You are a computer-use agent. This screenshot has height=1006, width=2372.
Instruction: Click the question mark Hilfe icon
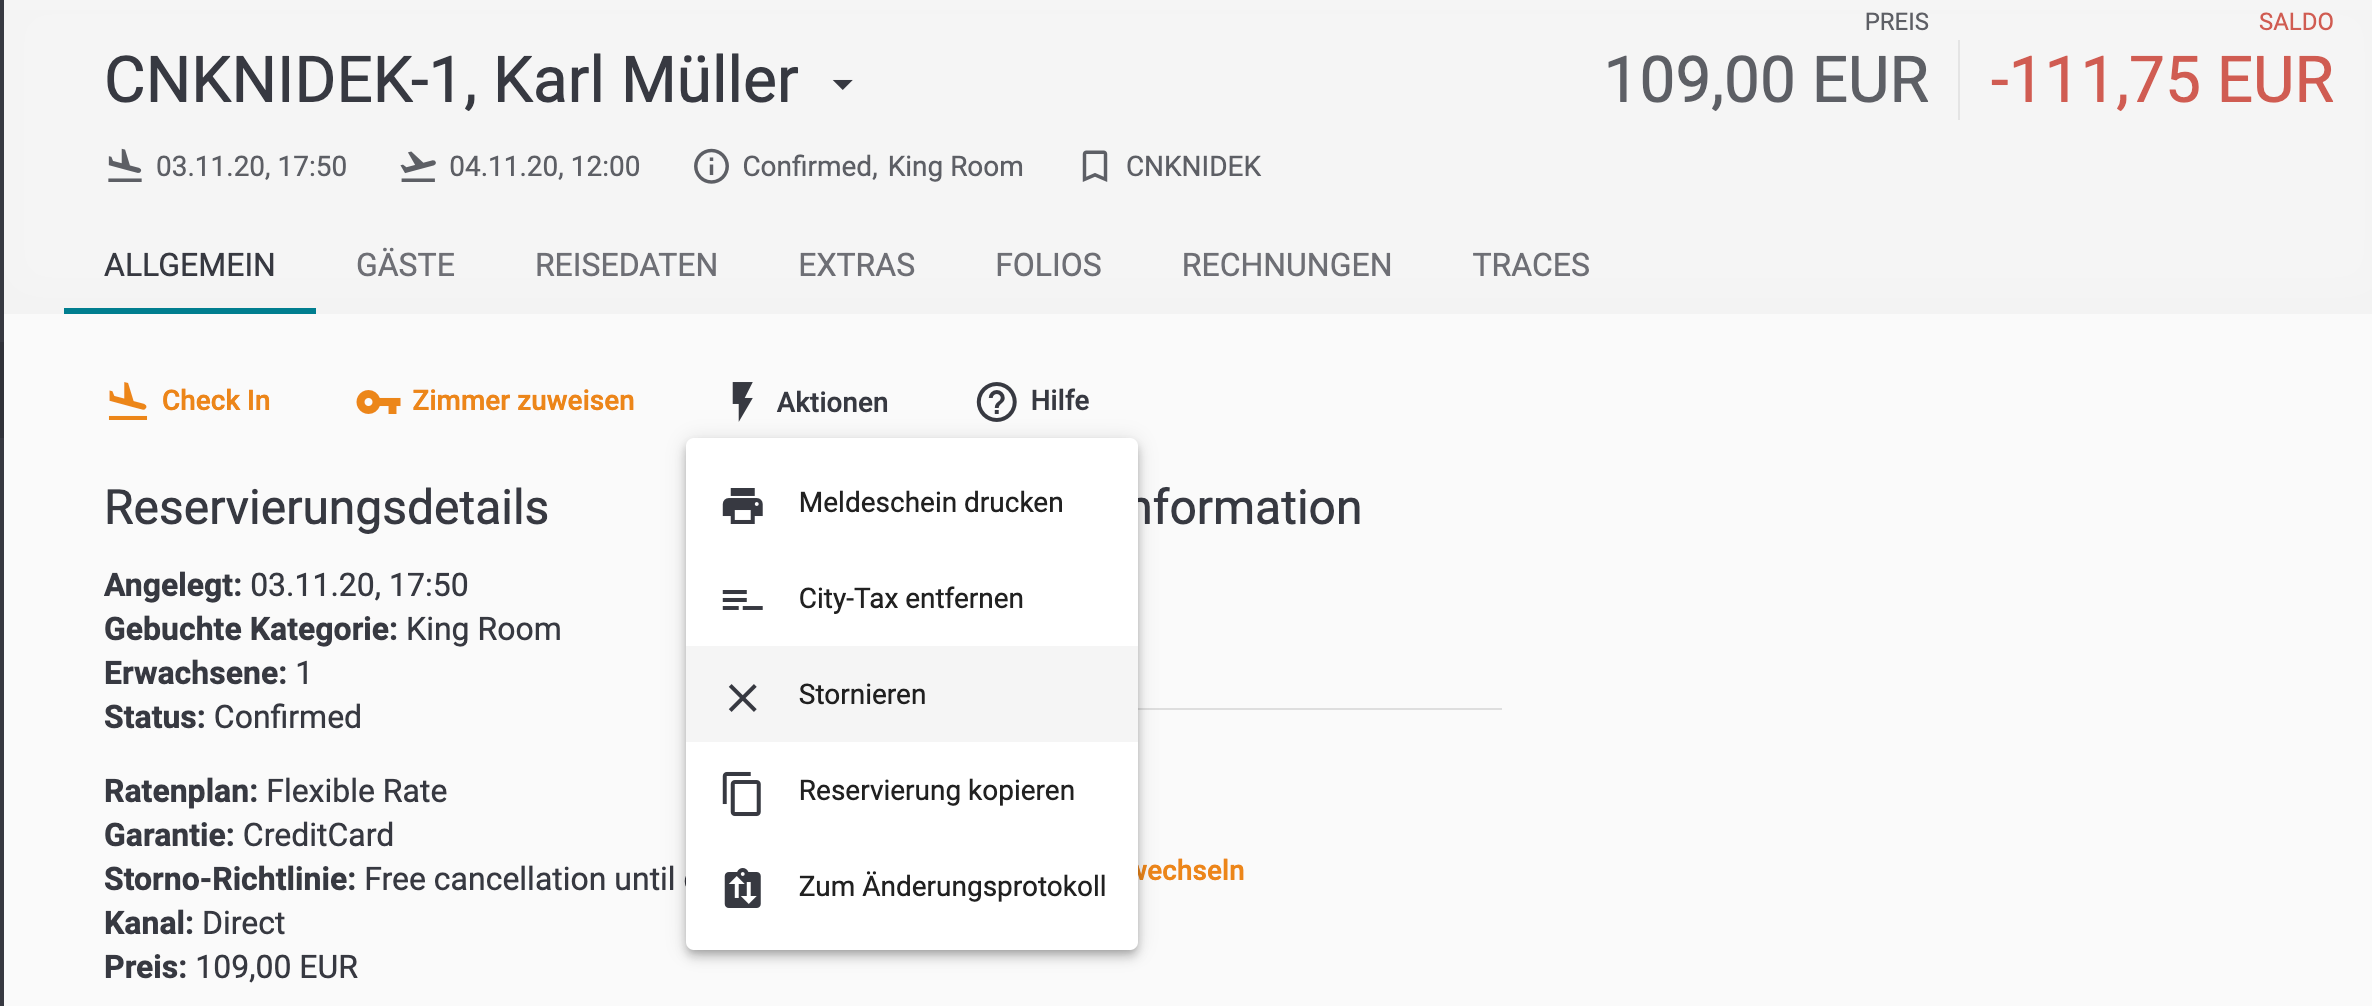click(x=996, y=402)
